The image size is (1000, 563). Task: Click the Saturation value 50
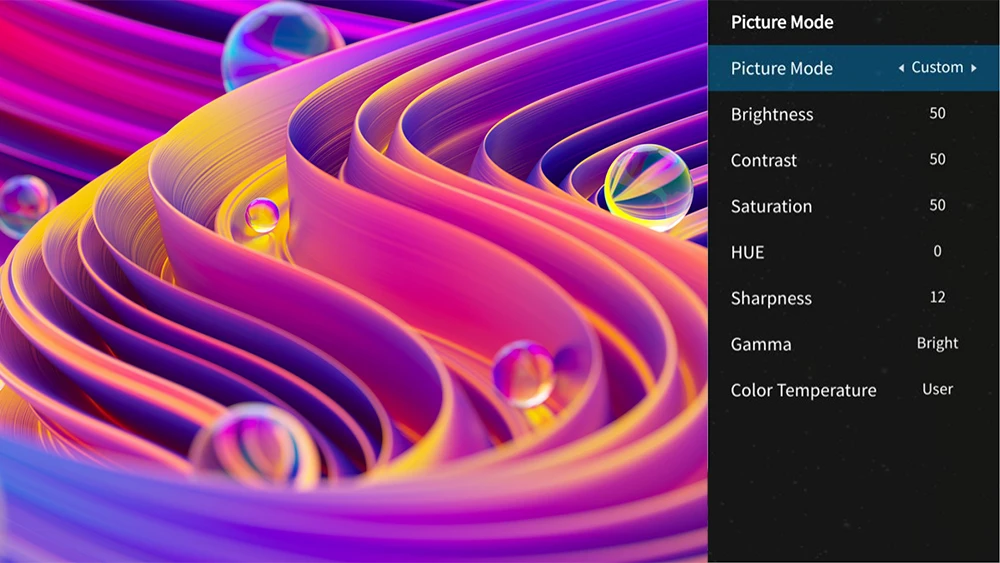(x=938, y=205)
